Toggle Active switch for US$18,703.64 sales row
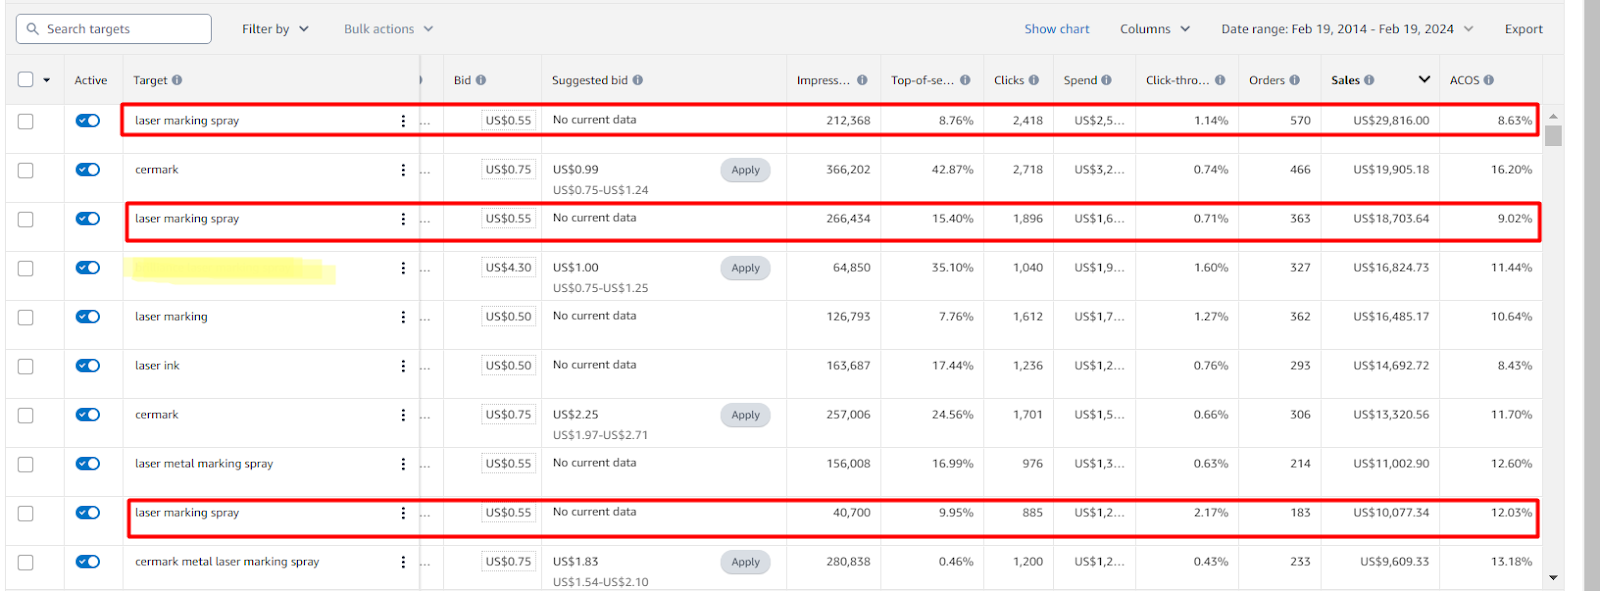The height and width of the screenshot is (591, 1600). (88, 218)
